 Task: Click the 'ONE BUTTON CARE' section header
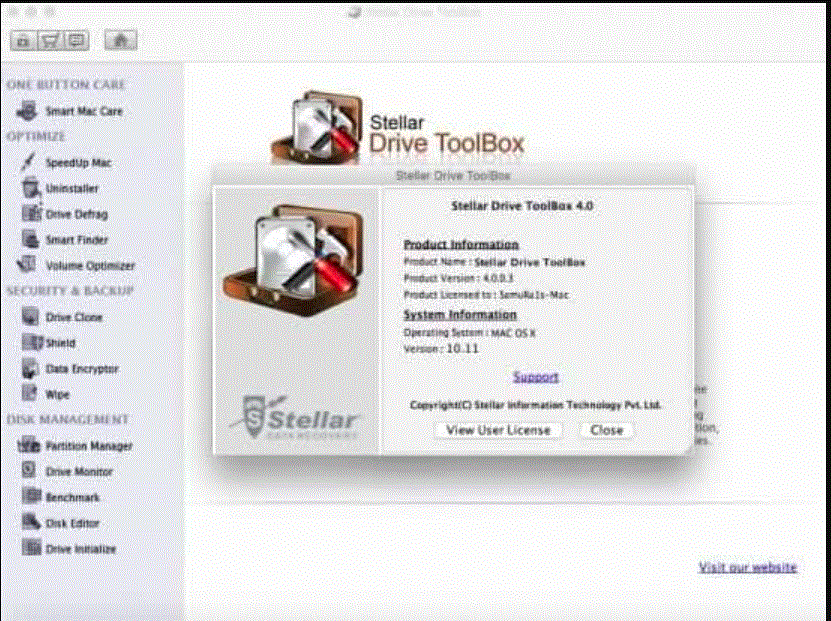click(x=66, y=85)
